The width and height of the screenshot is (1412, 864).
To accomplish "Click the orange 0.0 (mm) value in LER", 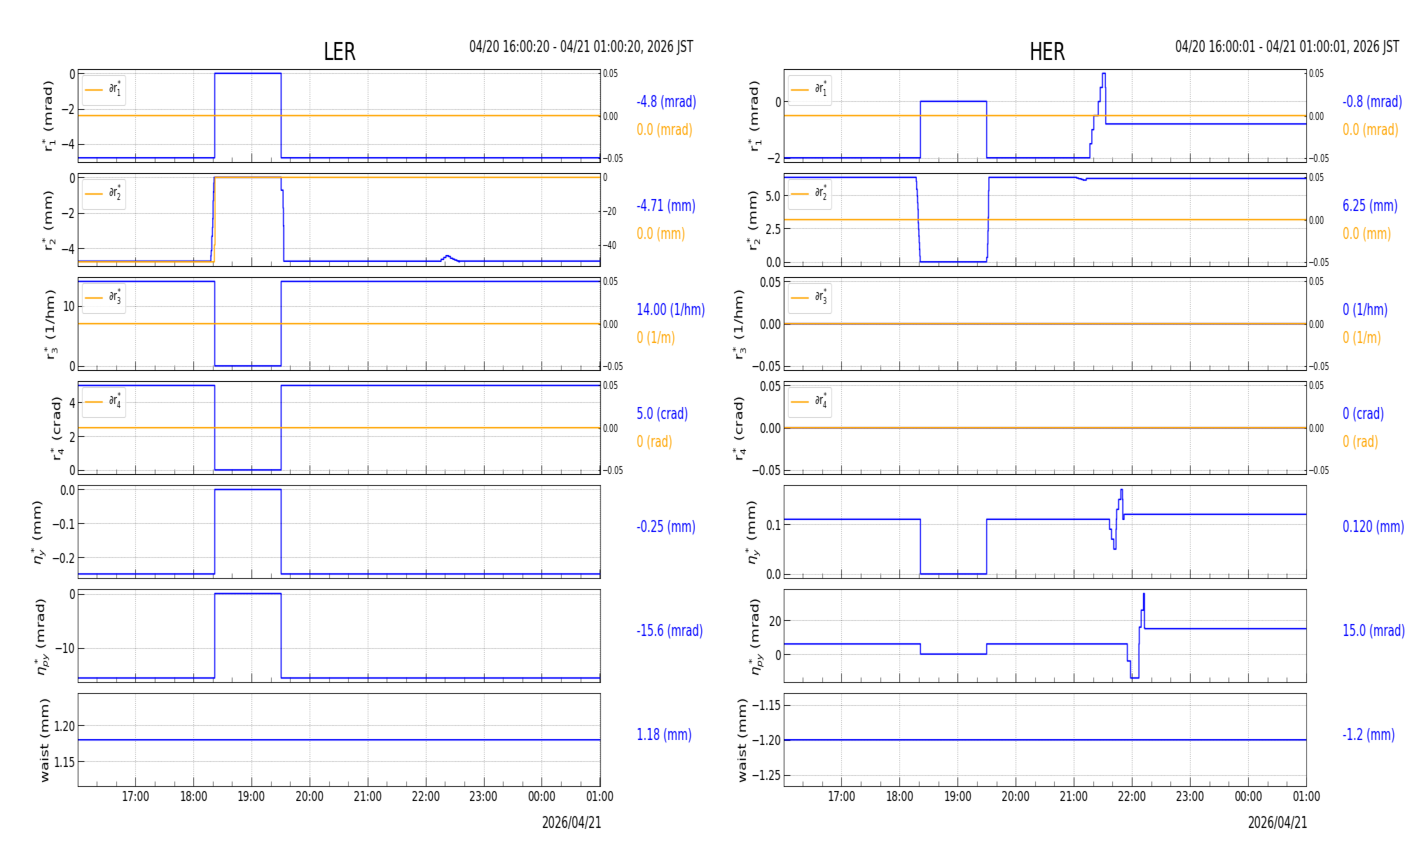I will point(661,234).
